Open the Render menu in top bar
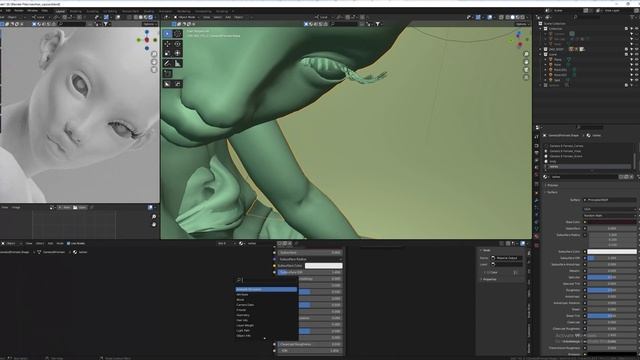This screenshot has width=640, height=360. pos(19,11)
